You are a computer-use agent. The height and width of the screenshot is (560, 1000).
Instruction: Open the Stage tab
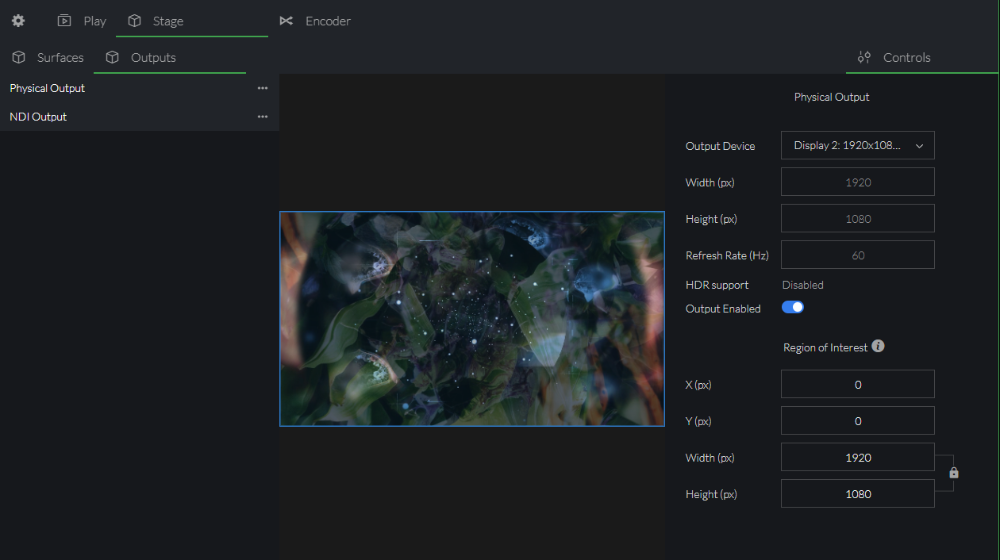coord(156,21)
